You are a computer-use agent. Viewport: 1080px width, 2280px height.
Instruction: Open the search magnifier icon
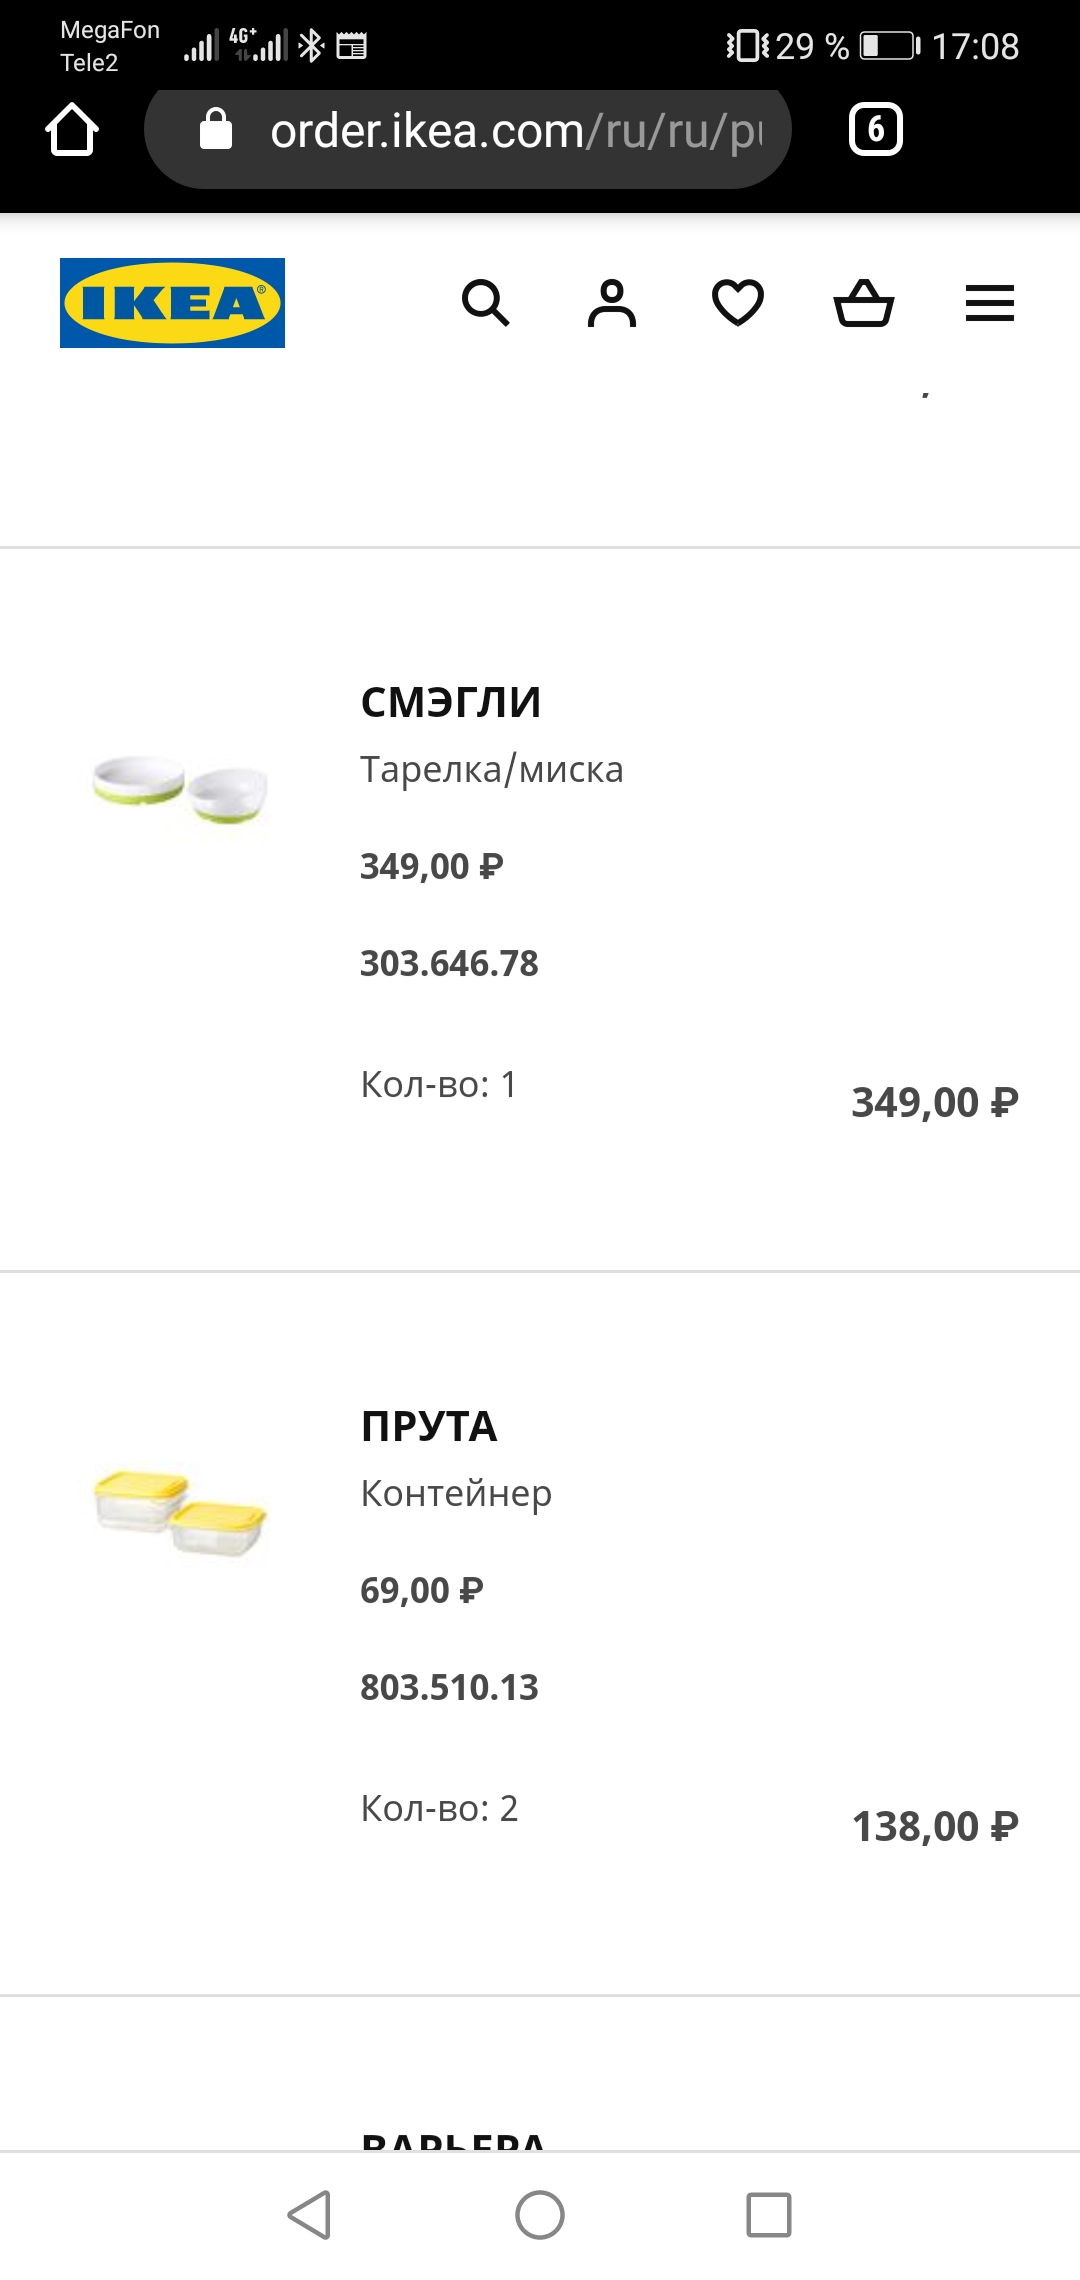point(486,303)
